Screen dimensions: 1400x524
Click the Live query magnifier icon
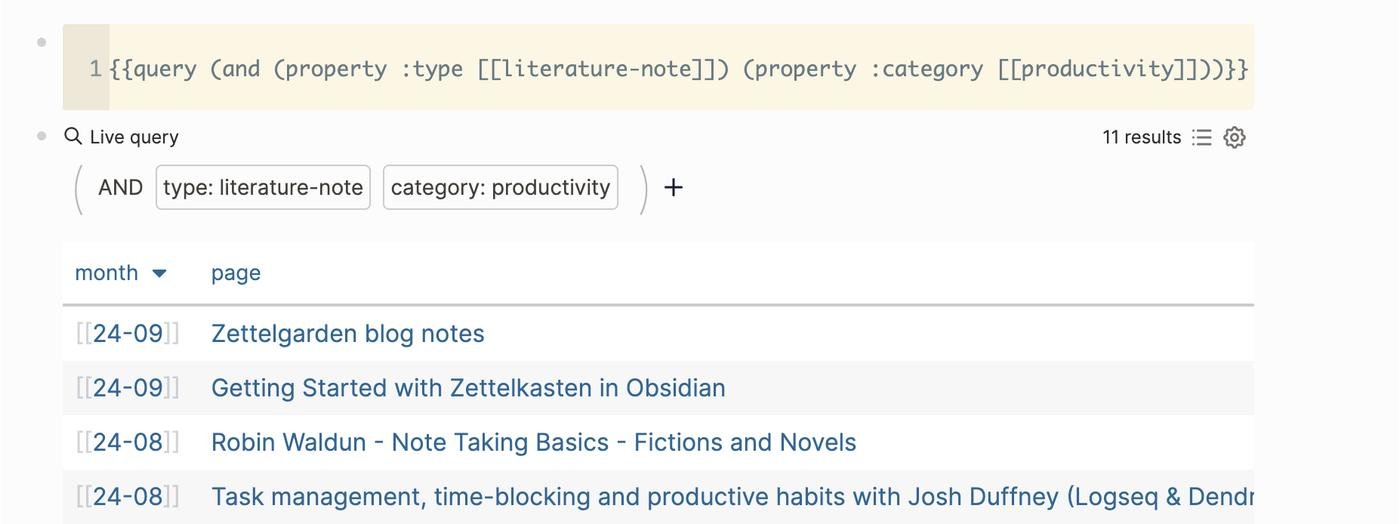pos(73,136)
